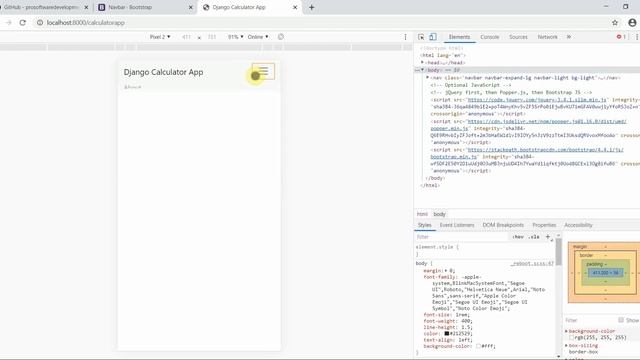Switch to the Console panel tab

(489, 37)
